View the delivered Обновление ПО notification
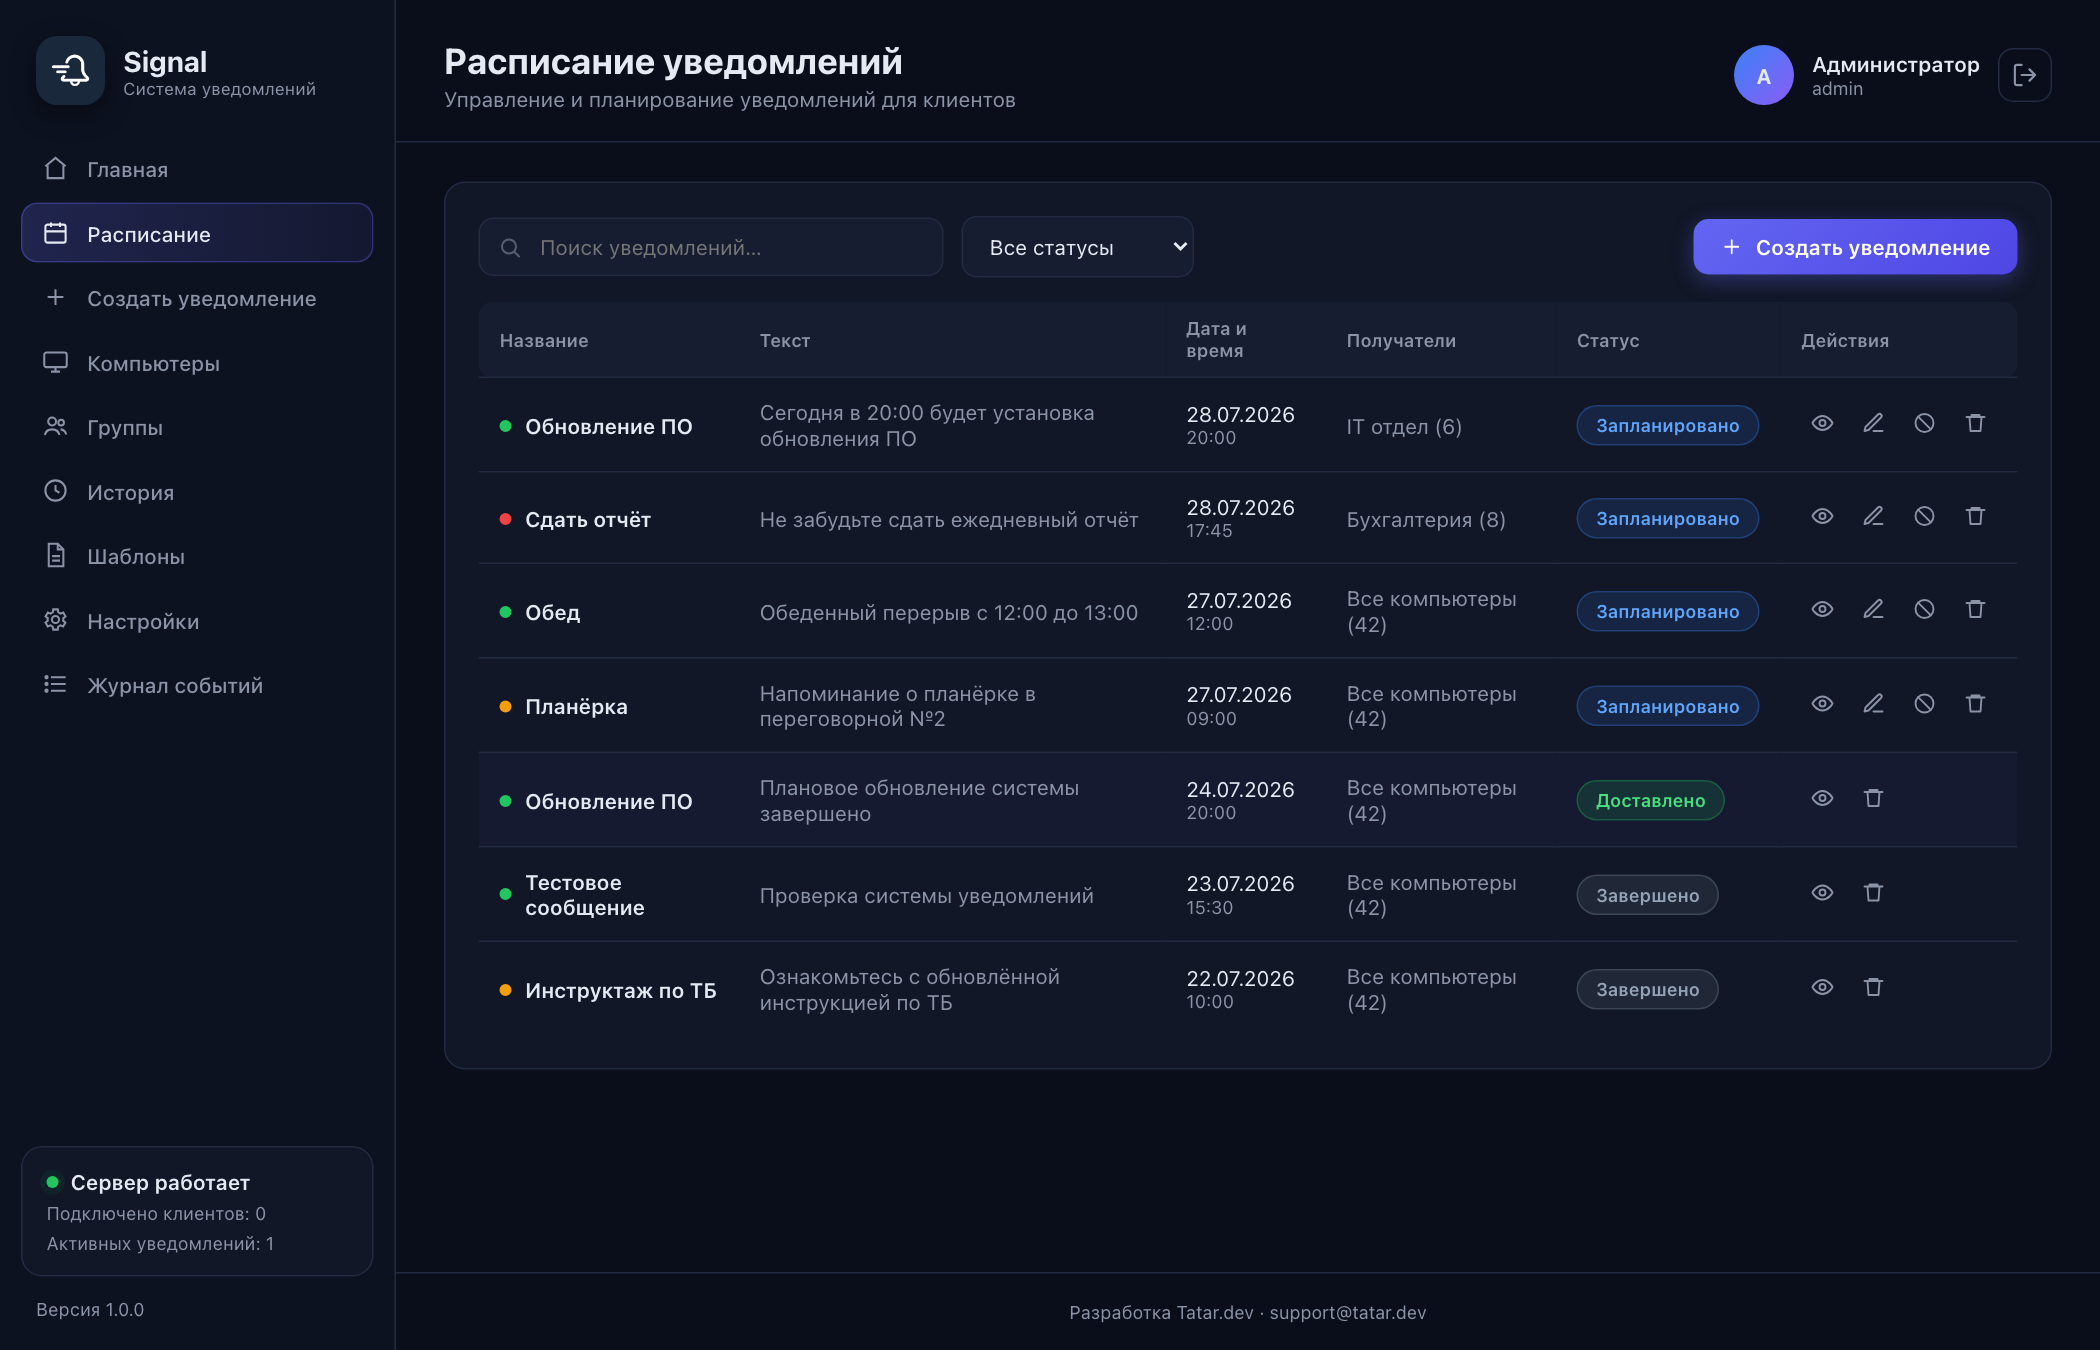Screen dimensions: 2100x1350 [x=1822, y=798]
